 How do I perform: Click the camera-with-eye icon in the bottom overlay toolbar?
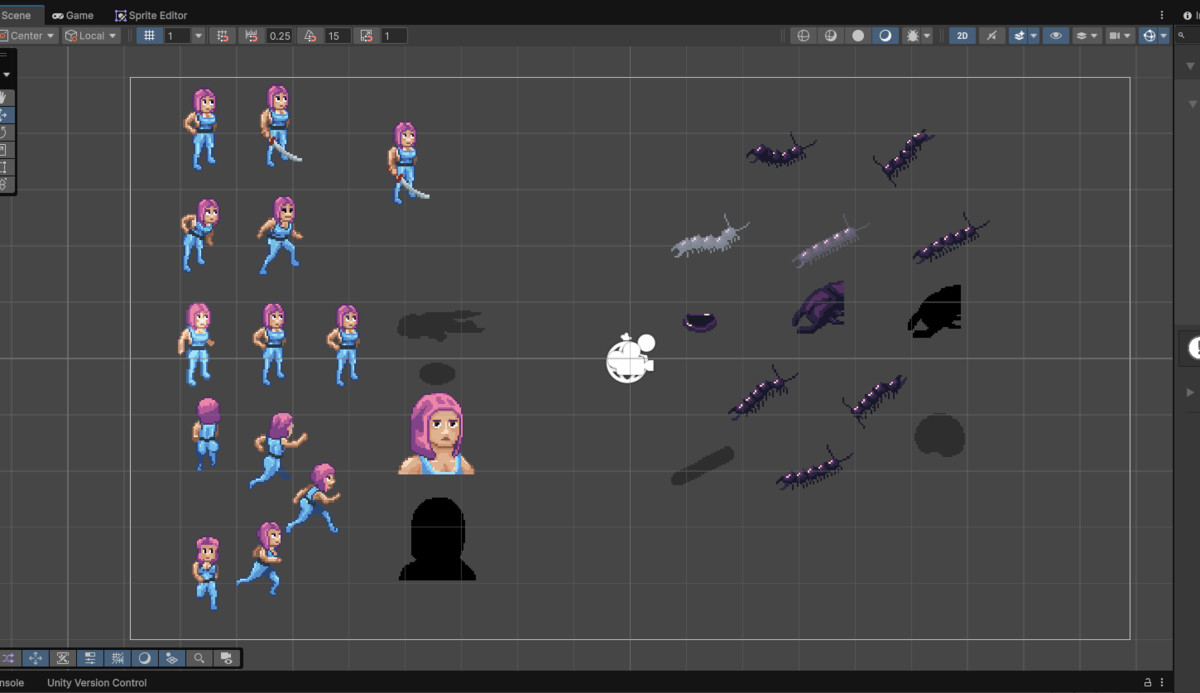pyautogui.click(x=227, y=658)
